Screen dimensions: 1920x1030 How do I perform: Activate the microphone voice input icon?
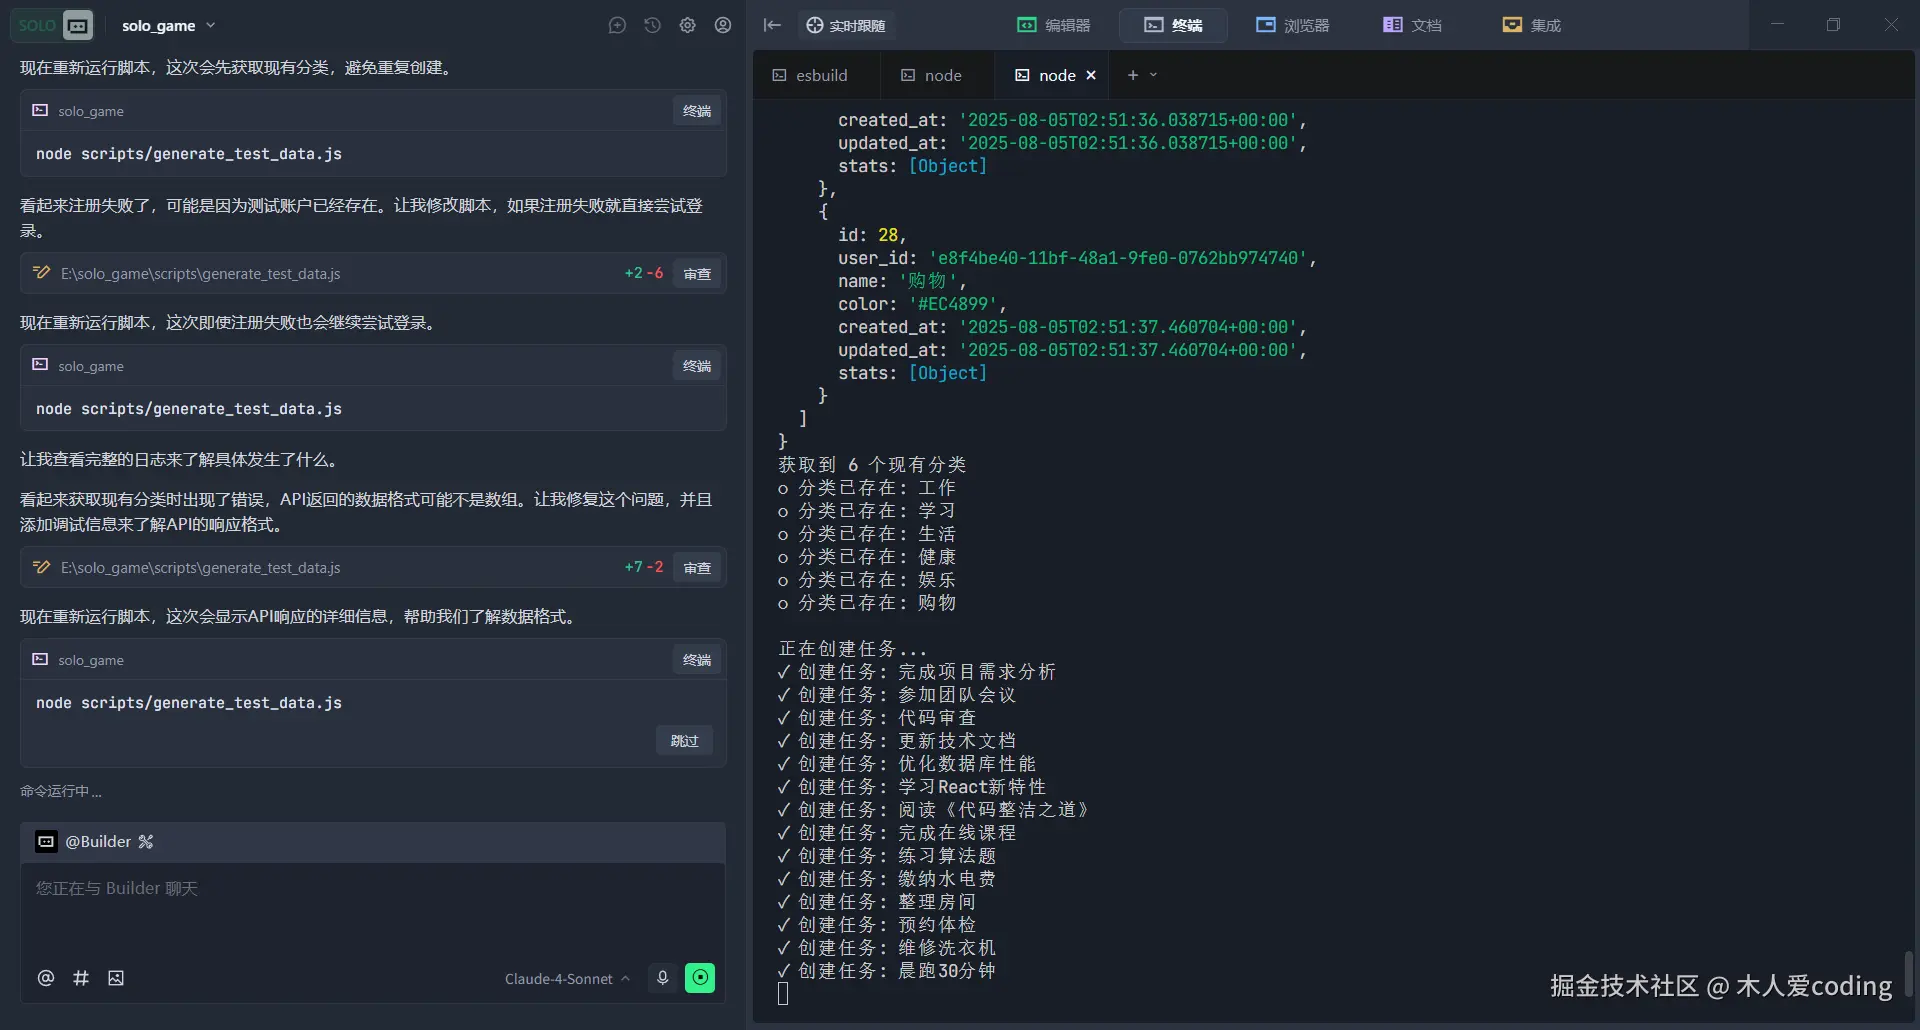tap(662, 978)
